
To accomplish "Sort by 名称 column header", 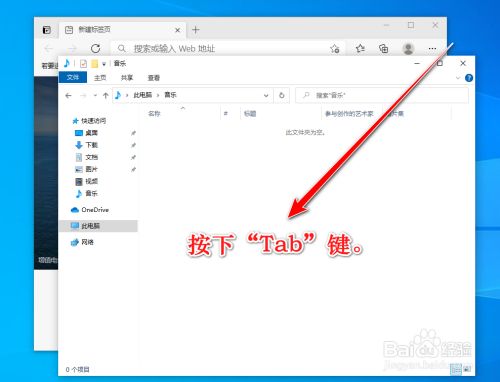I will pos(154,114).
